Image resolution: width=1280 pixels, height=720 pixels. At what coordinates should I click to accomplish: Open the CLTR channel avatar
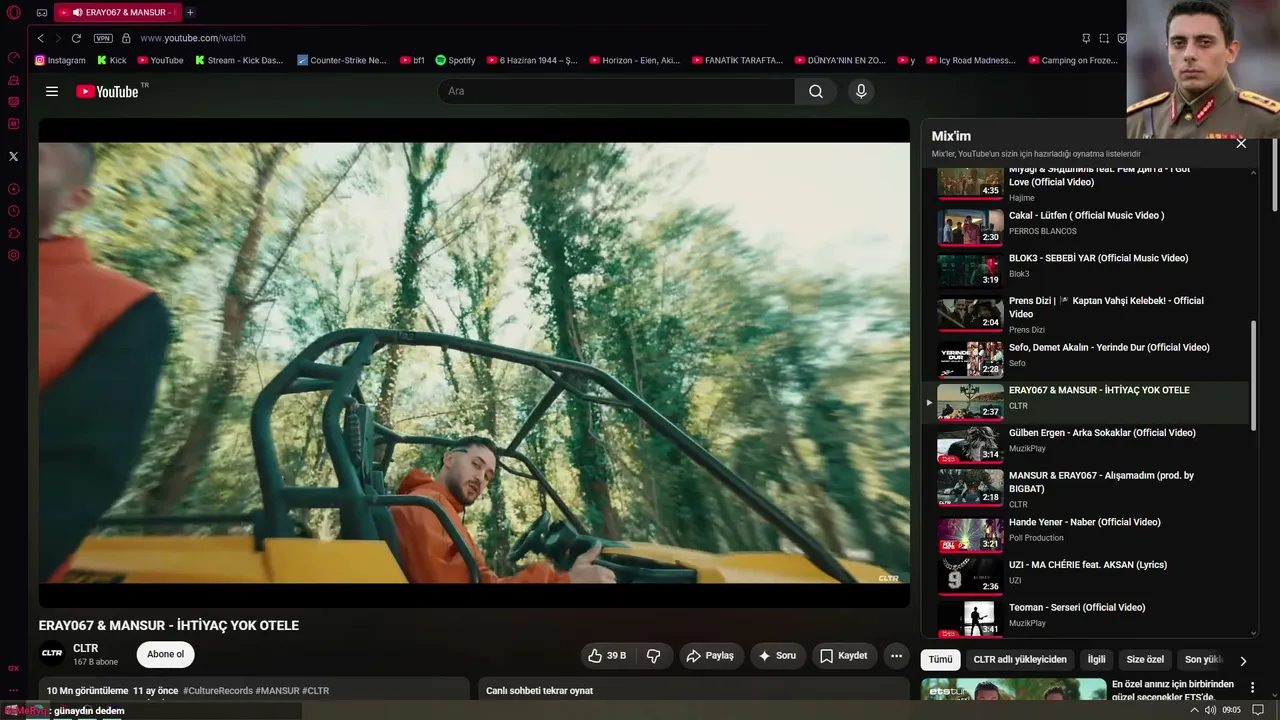(52, 654)
